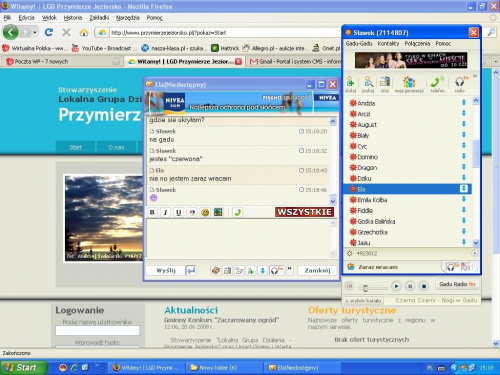
Task: Expand the details arrow for contact Domino
Action: [x=464, y=156]
